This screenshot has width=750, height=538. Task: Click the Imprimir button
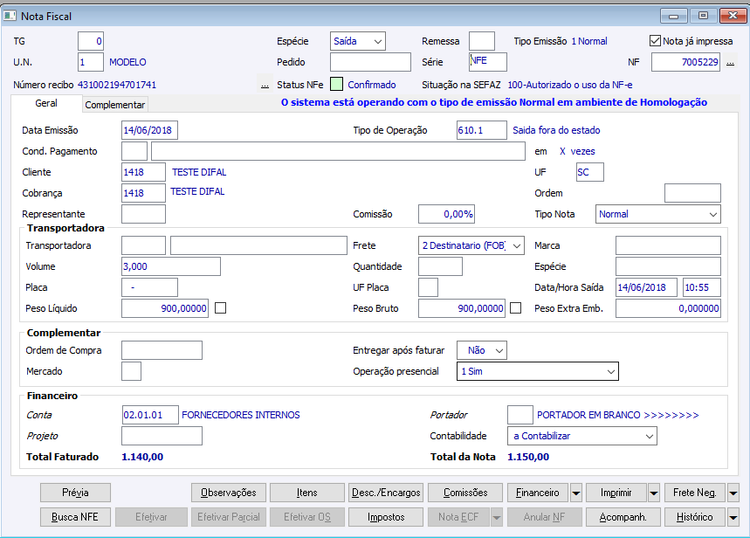[616, 493]
